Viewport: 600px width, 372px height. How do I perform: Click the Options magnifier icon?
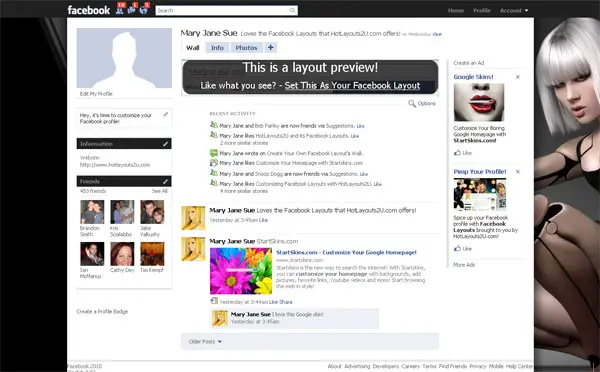click(x=412, y=103)
